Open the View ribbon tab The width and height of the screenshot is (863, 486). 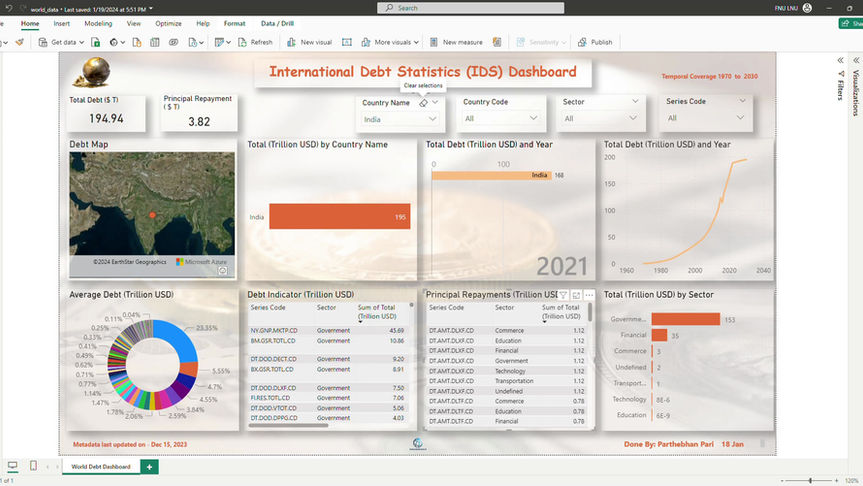tap(134, 24)
